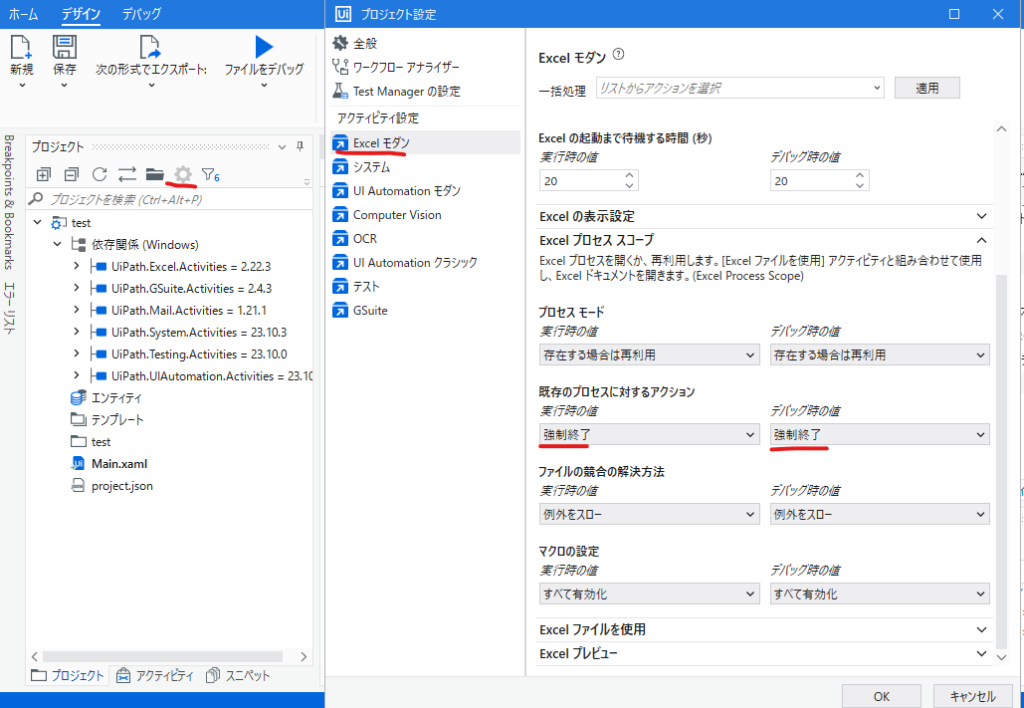The image size is (1024, 708).
Task: Select Computer Vision activity settings
Action: (x=425, y=215)
